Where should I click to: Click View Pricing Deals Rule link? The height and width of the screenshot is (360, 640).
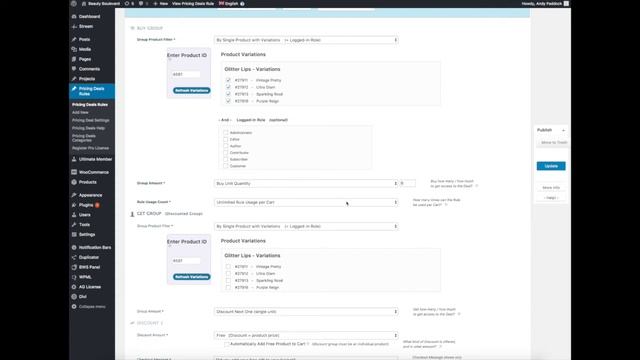pyautogui.click(x=193, y=3)
